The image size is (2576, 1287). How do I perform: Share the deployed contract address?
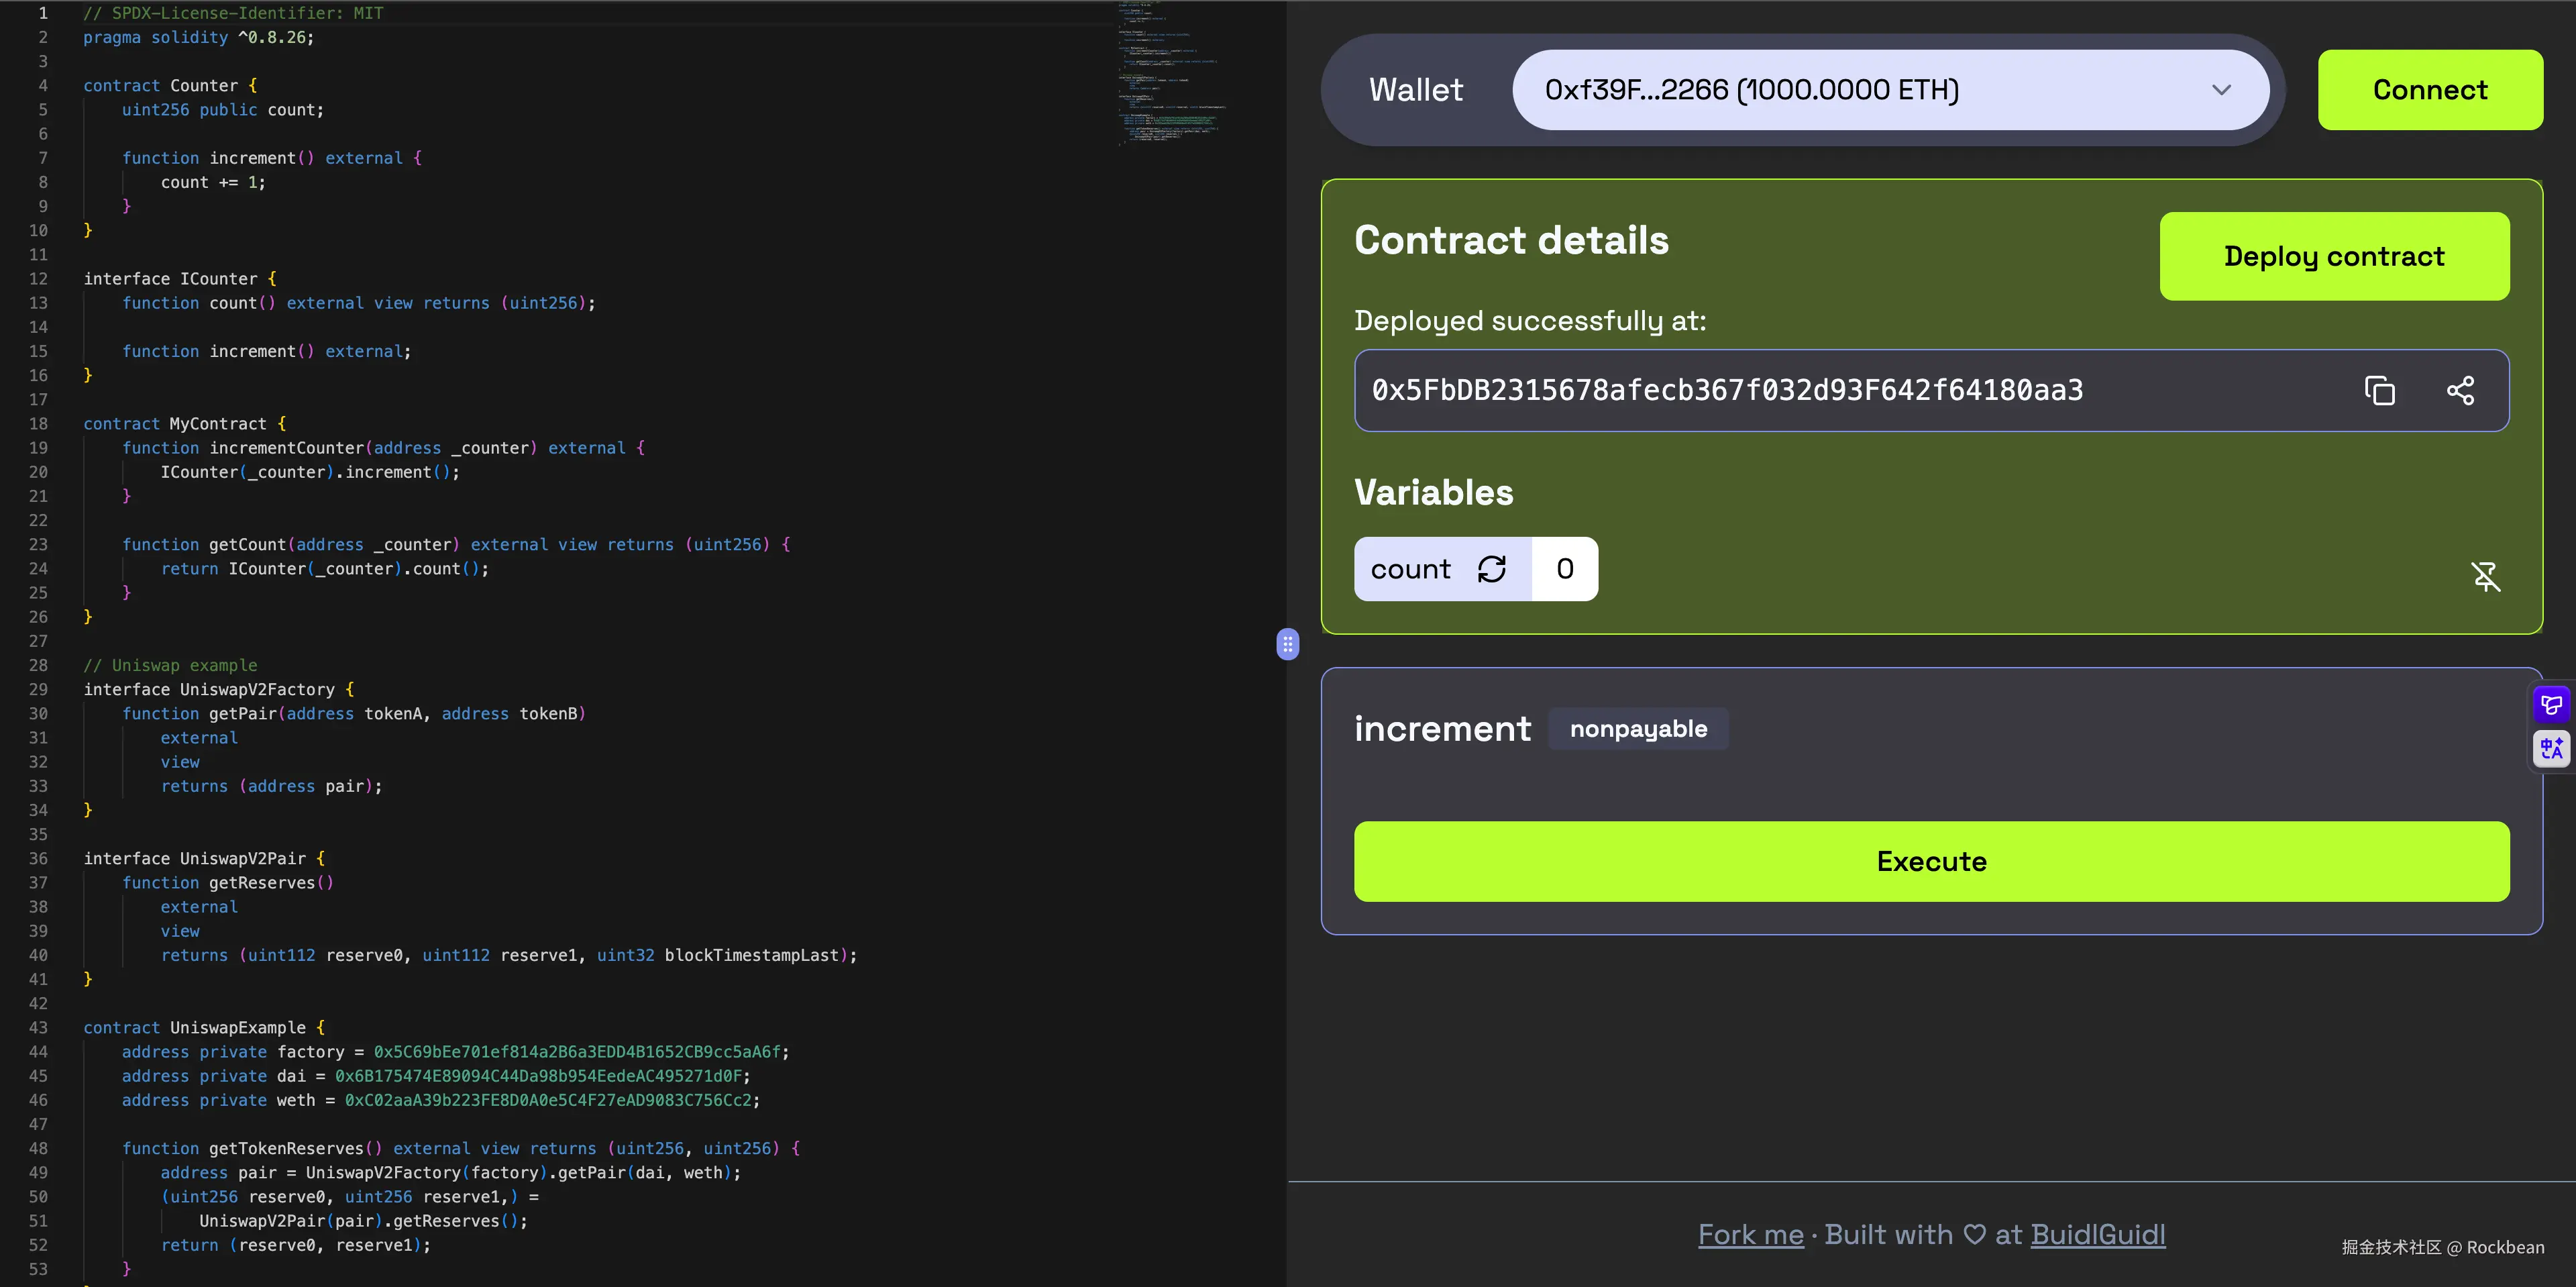[2461, 390]
